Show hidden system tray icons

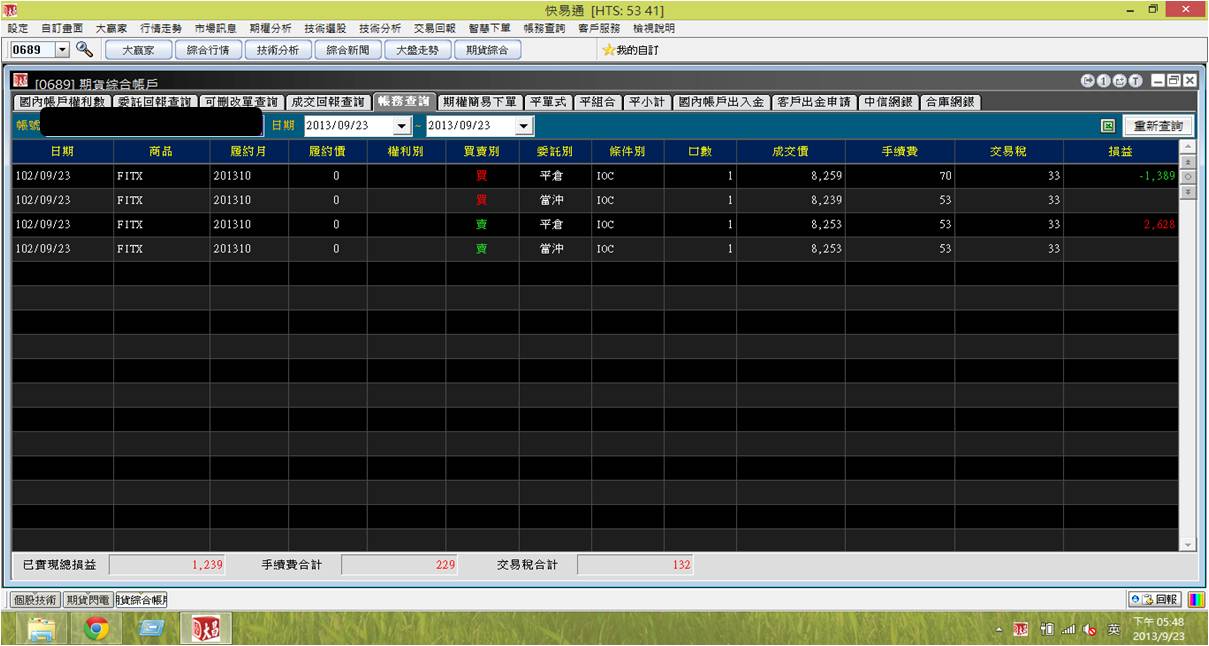coord(998,629)
